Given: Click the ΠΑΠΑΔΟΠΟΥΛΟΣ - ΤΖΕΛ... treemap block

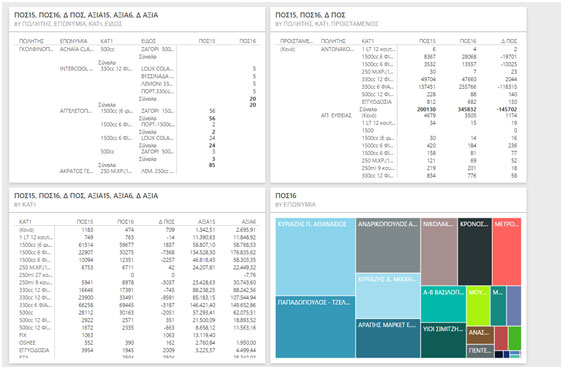Looking at the screenshot, I should pyautogui.click(x=315, y=327).
